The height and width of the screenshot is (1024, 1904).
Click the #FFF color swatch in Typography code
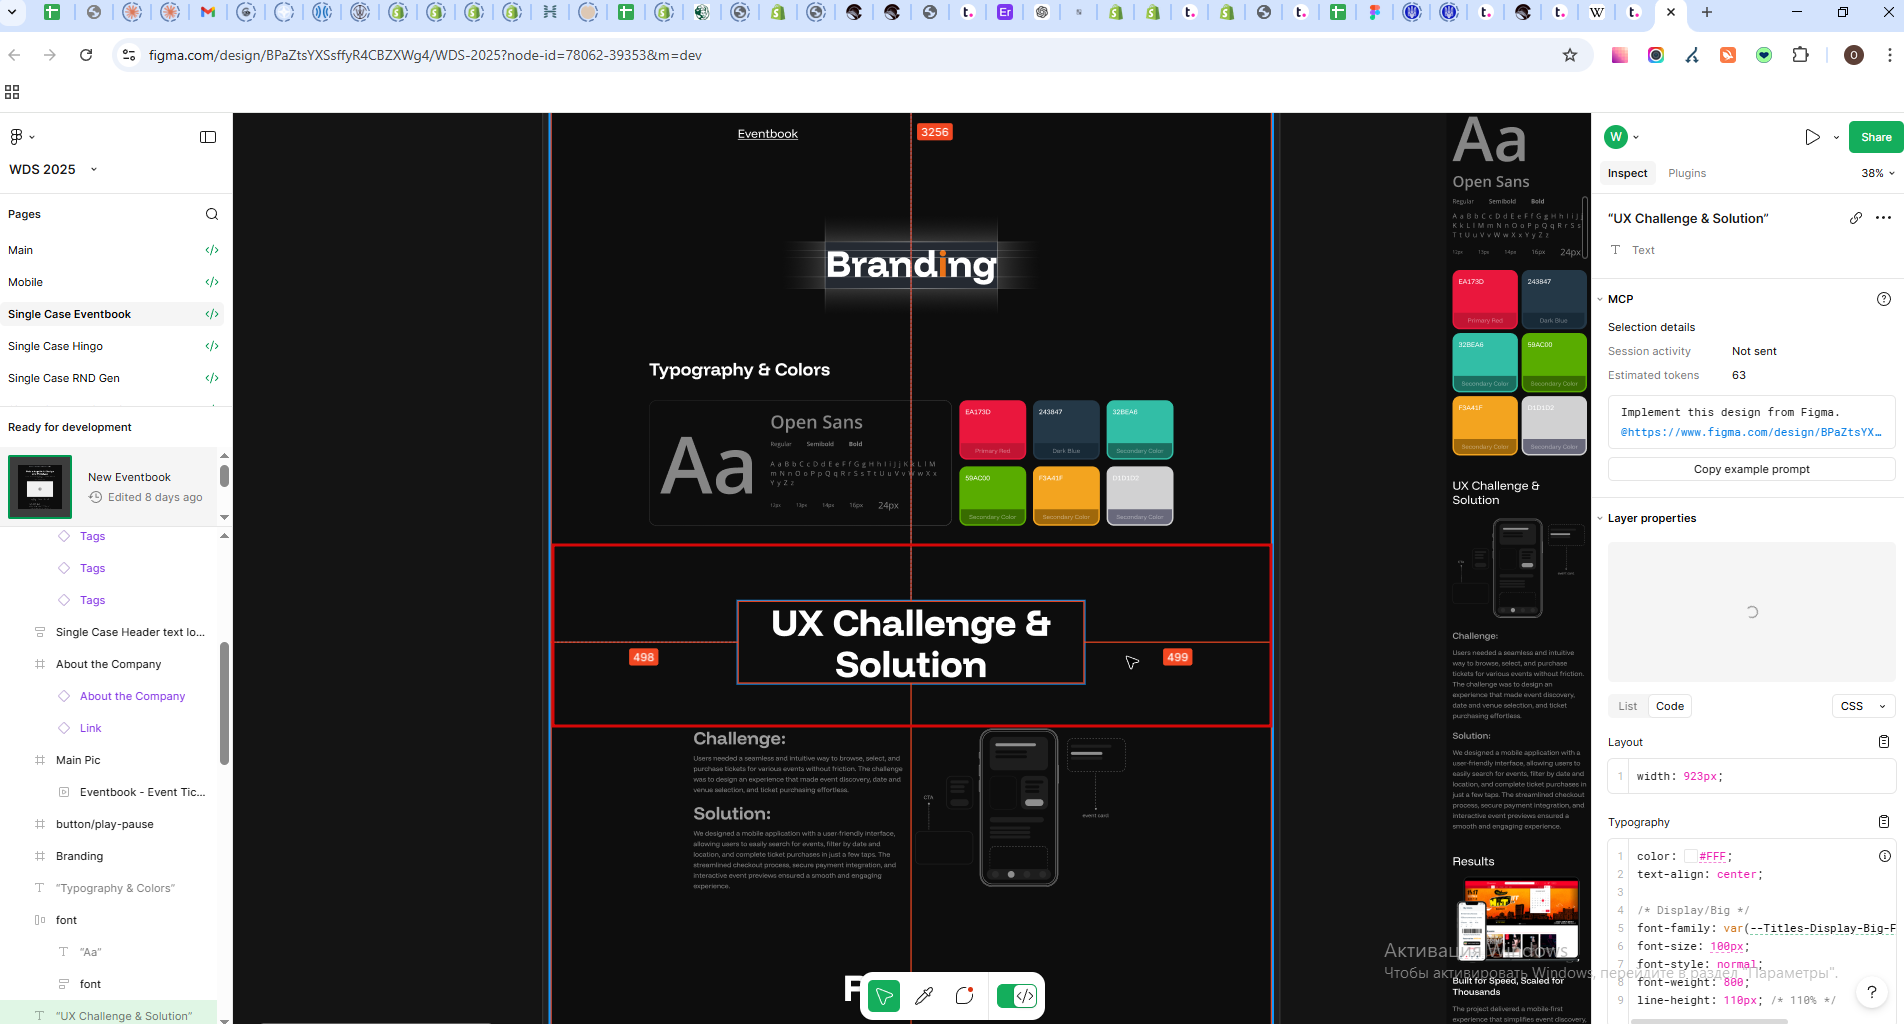tap(1690, 856)
